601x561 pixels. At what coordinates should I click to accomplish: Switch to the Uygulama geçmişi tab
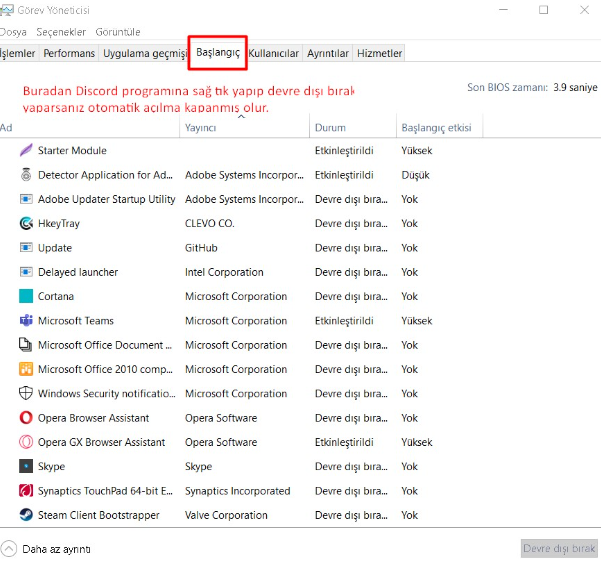coord(145,53)
